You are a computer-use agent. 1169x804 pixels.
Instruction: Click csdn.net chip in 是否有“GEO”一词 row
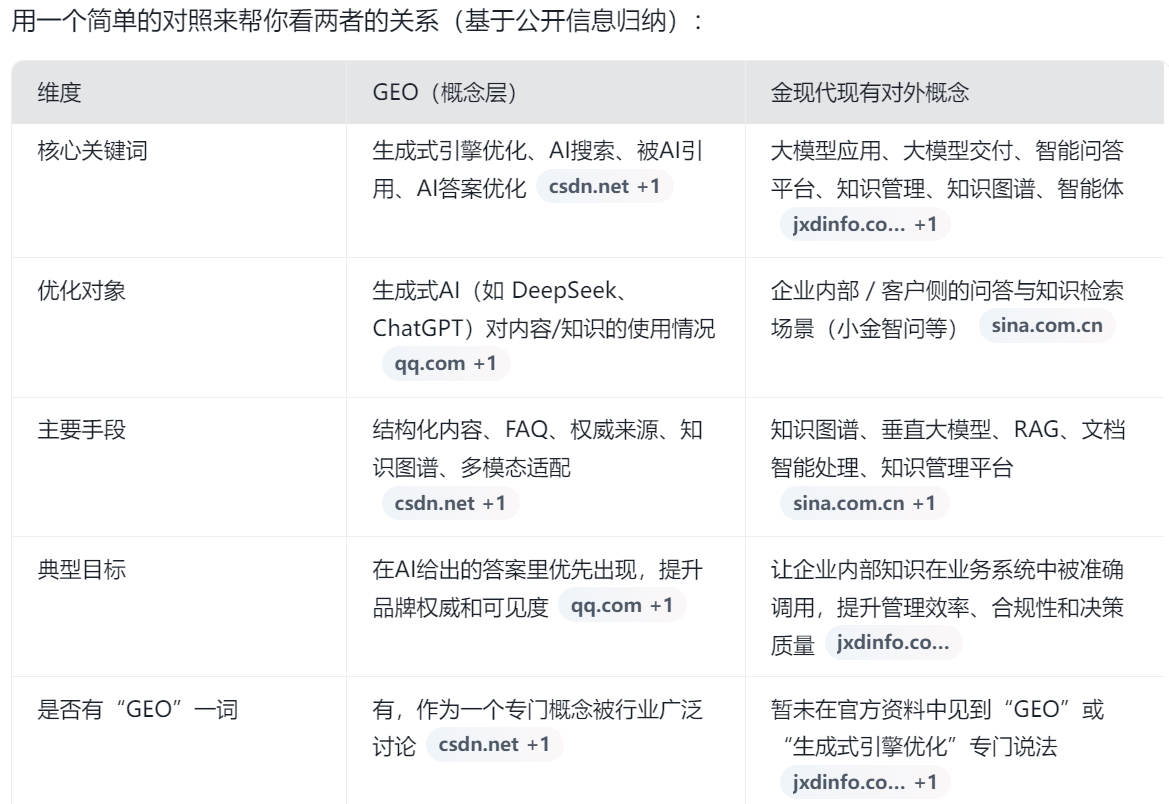coord(490,745)
